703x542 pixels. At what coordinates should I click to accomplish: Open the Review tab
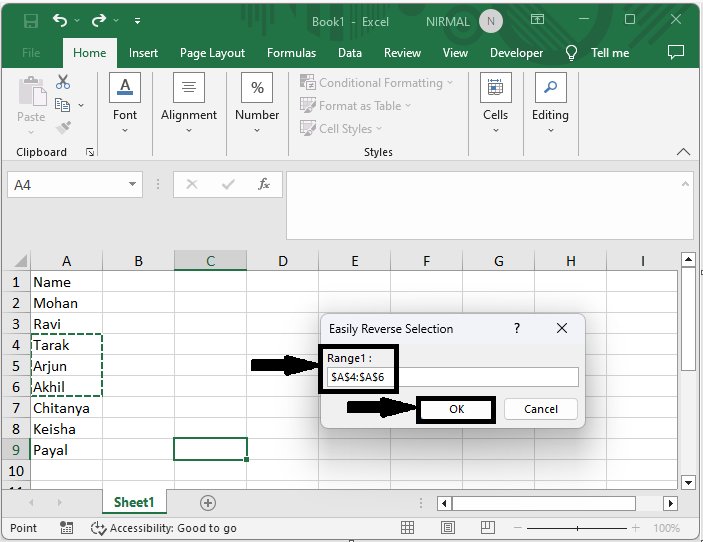403,53
